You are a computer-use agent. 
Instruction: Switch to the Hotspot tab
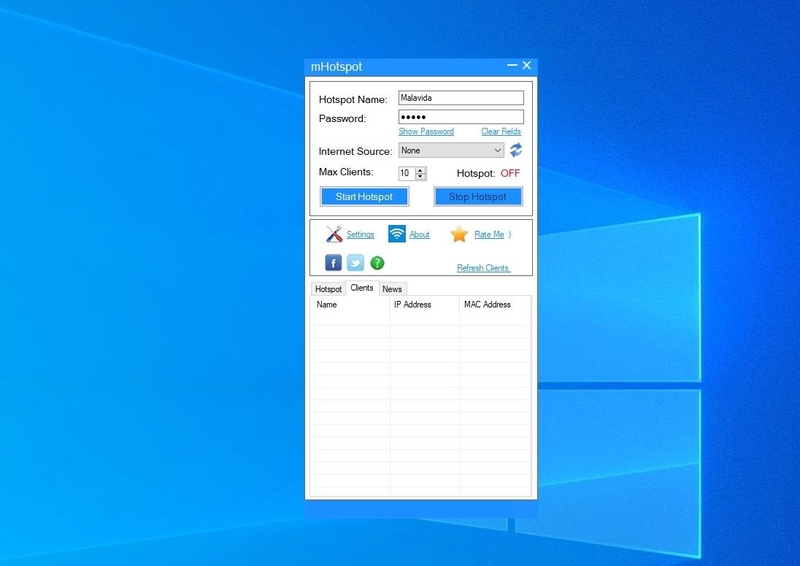click(x=328, y=289)
